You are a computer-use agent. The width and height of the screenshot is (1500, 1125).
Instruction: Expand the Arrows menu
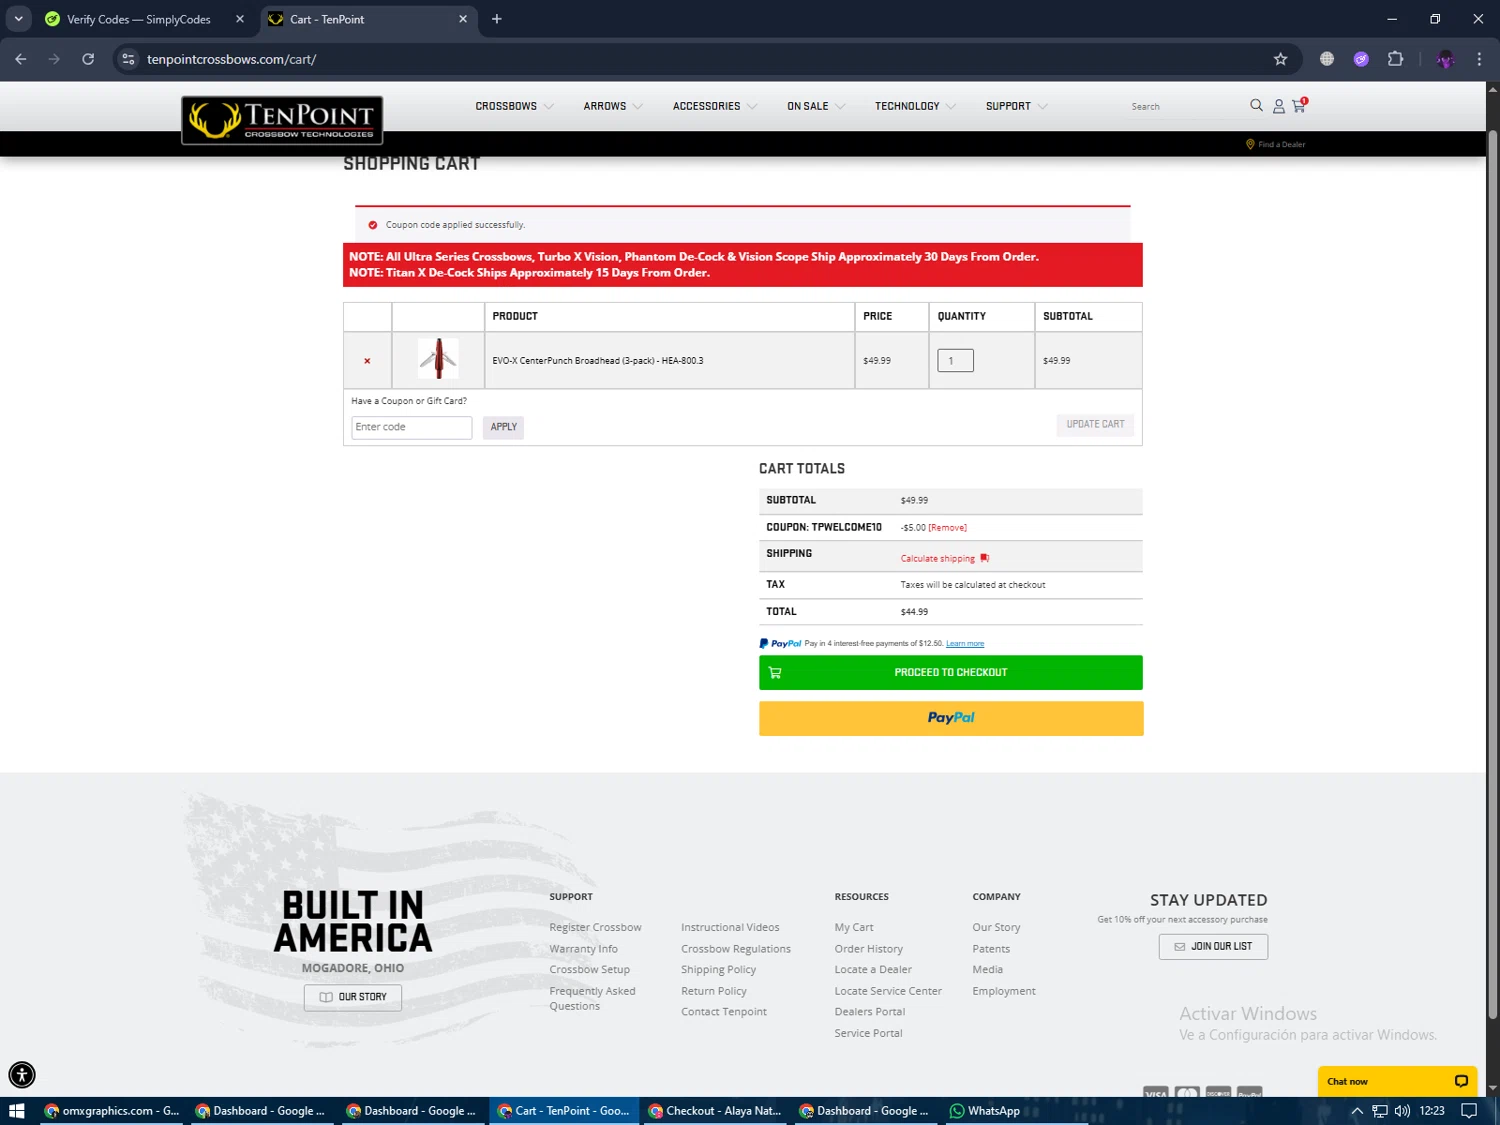point(613,106)
